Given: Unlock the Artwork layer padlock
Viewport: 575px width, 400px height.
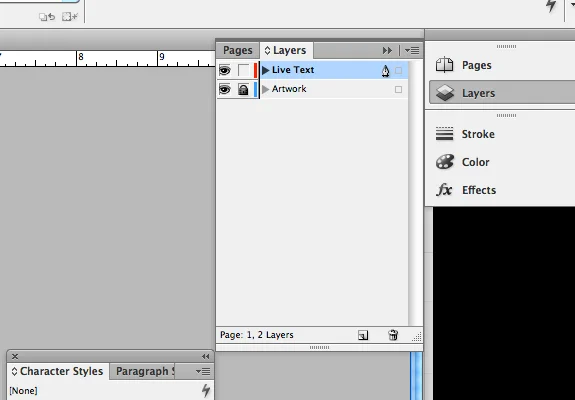Looking at the screenshot, I should [x=243, y=89].
